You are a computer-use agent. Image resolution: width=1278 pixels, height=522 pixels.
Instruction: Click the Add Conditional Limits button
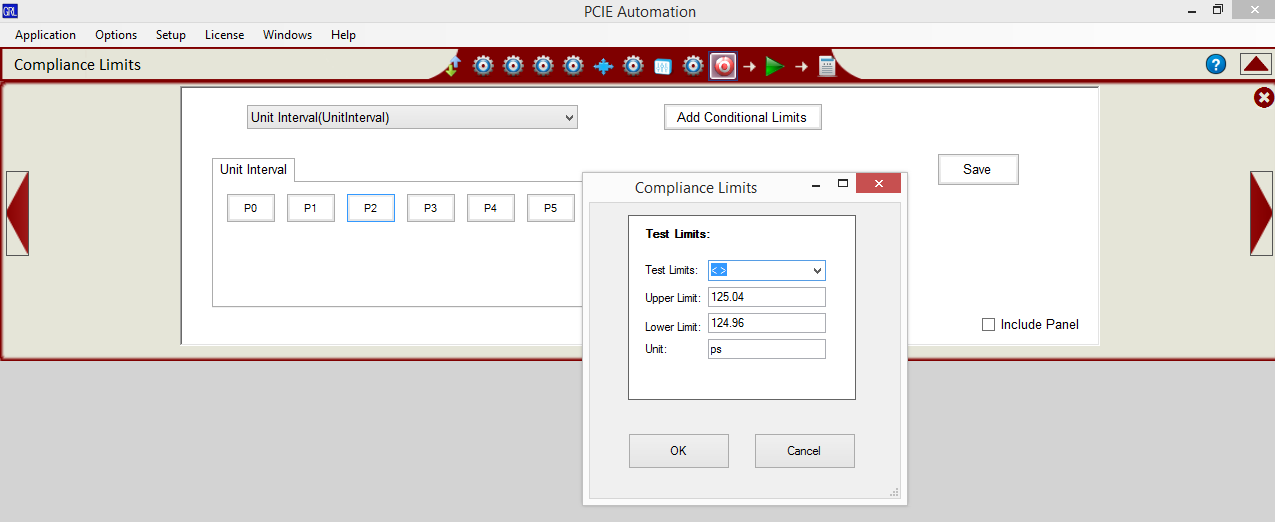point(741,117)
